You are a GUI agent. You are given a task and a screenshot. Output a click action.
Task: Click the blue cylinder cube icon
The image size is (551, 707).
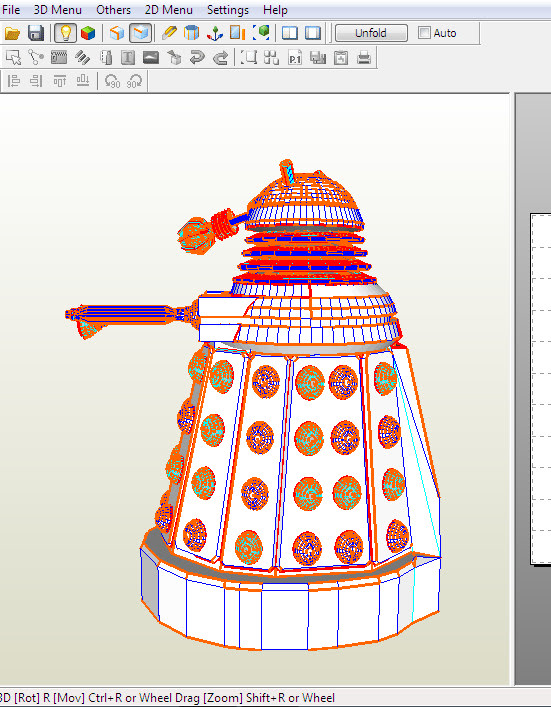point(192,33)
